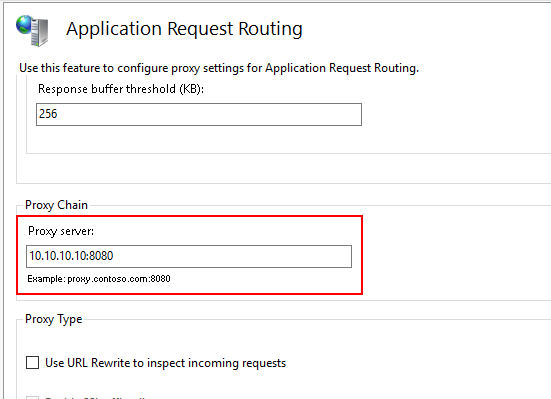Viewport: 551px width, 399px height.
Task: Click the Proxy Type group label
Action: [x=53, y=319]
